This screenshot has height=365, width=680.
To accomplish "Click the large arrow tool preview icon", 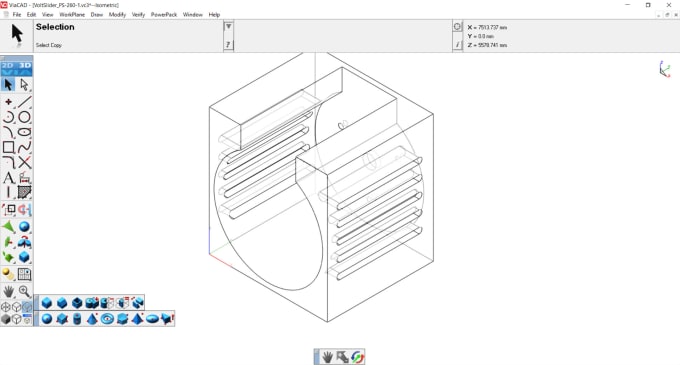I will (17, 34).
